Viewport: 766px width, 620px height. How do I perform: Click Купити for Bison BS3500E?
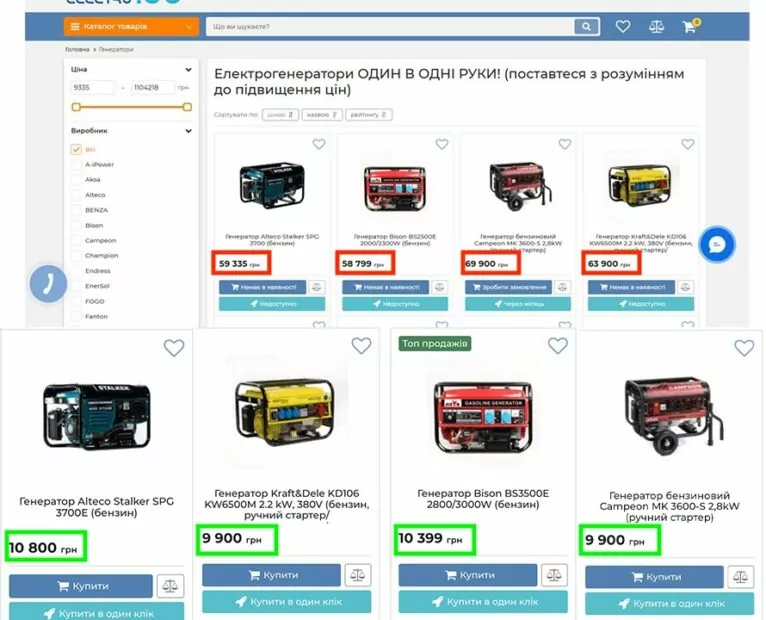(x=468, y=575)
